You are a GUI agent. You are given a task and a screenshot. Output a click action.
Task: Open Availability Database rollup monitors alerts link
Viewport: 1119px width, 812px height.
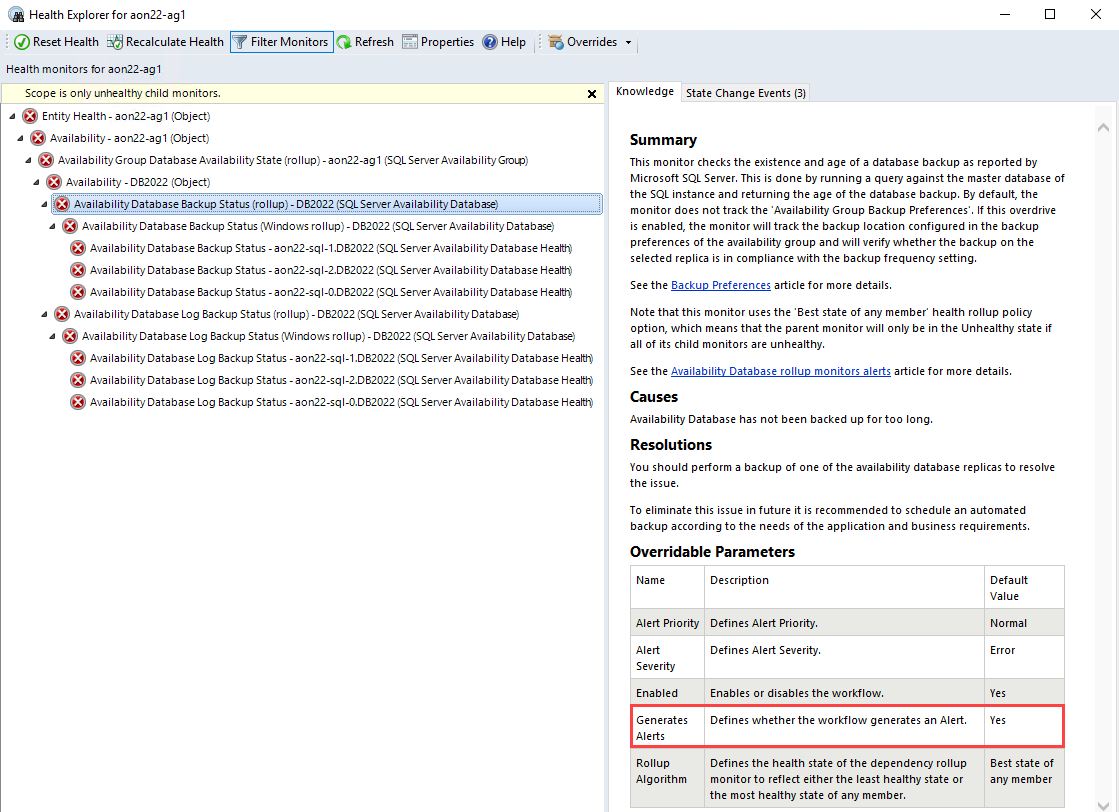pyautogui.click(x=781, y=372)
